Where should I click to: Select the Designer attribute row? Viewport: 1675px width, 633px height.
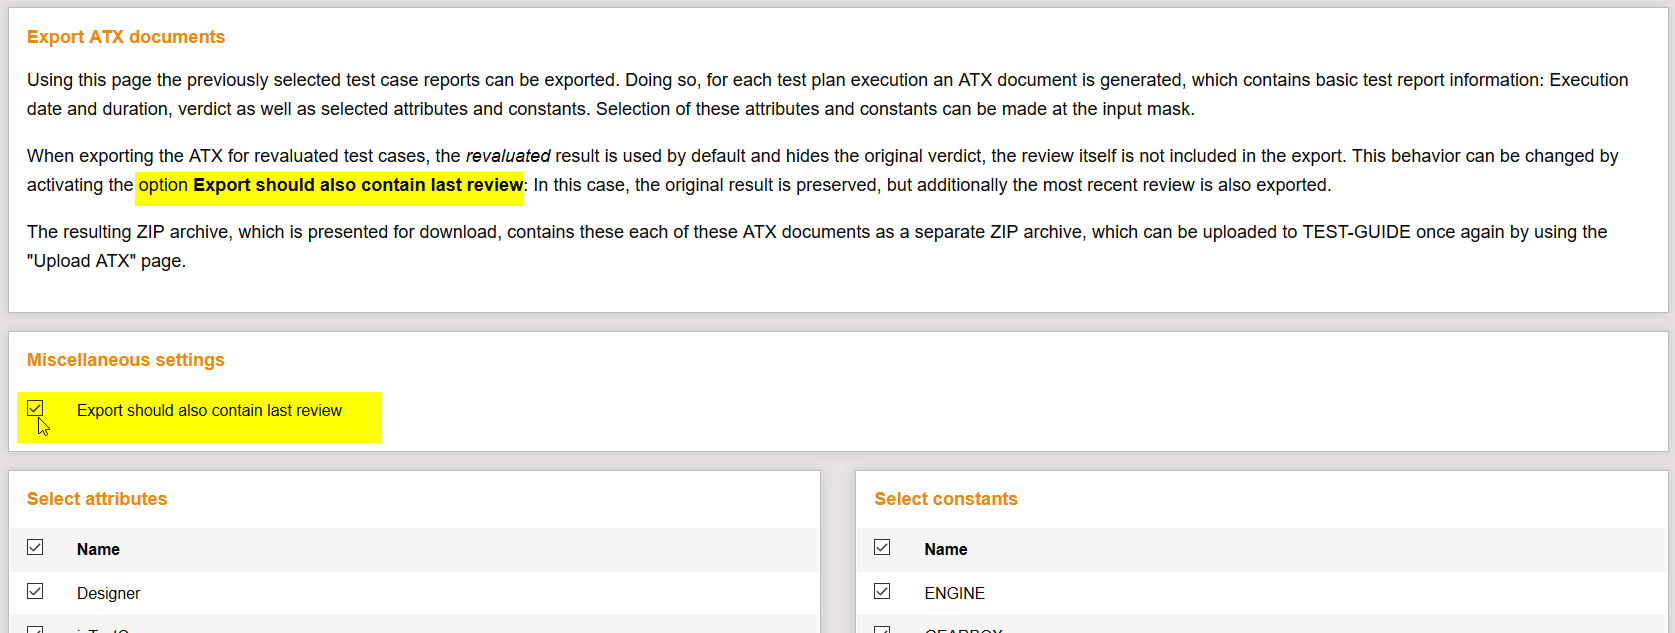108,593
